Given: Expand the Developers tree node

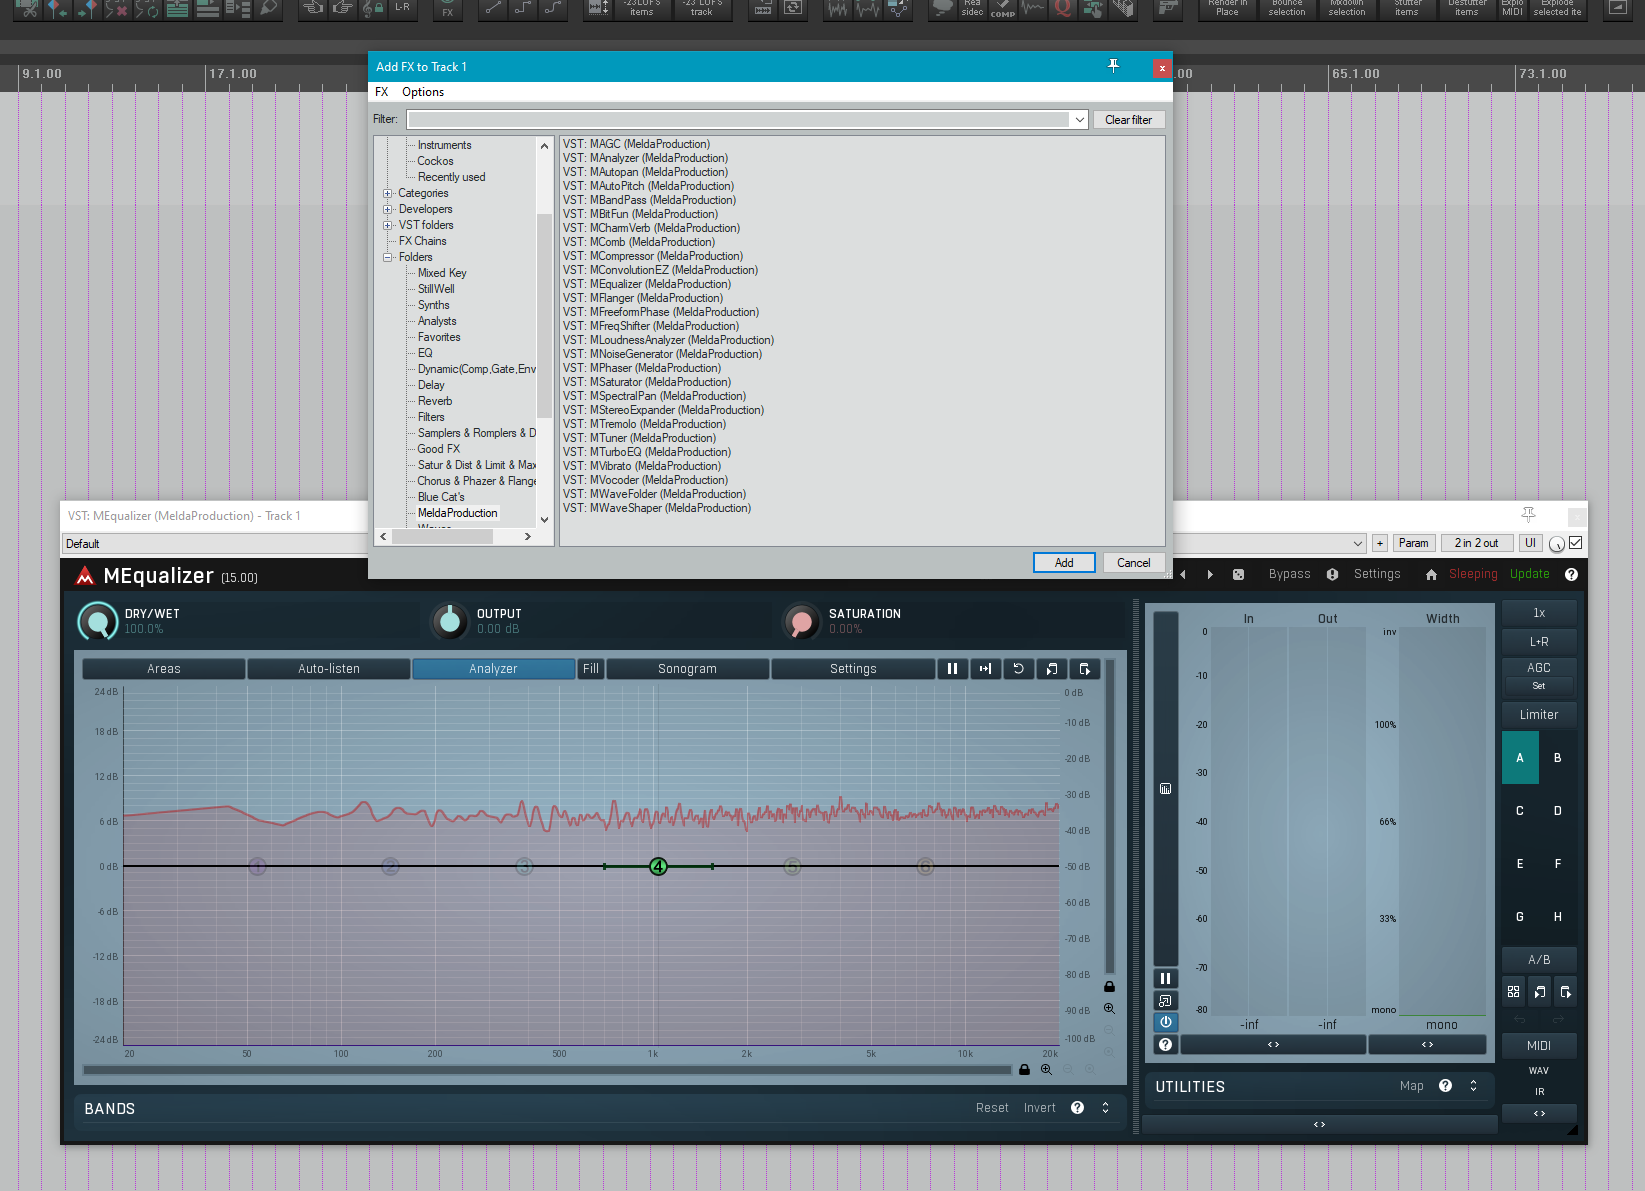Looking at the screenshot, I should (387, 210).
